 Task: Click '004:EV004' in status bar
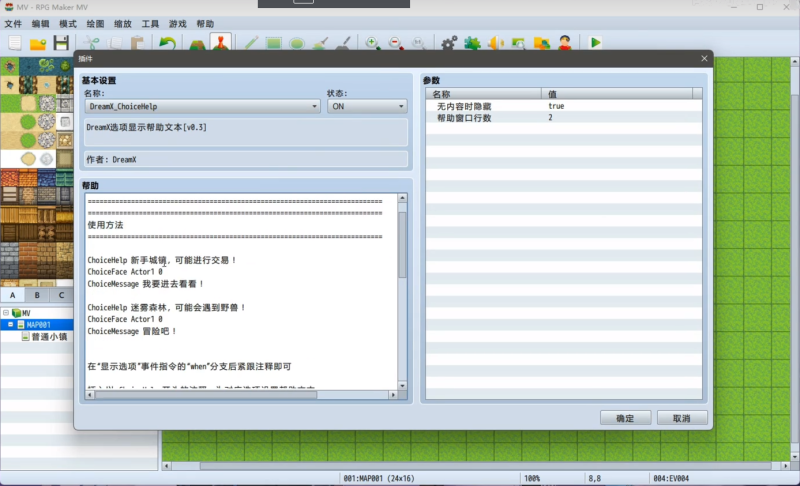click(x=671, y=478)
